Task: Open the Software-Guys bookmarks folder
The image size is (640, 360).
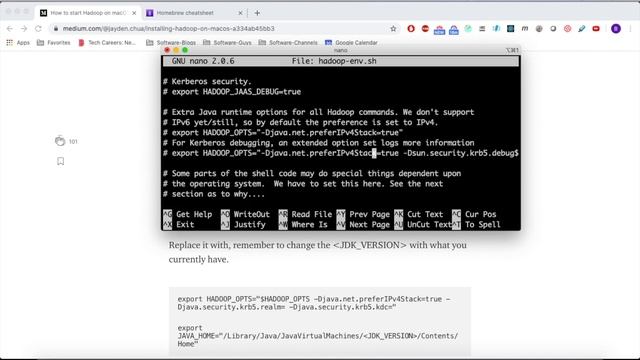Action: coord(227,42)
